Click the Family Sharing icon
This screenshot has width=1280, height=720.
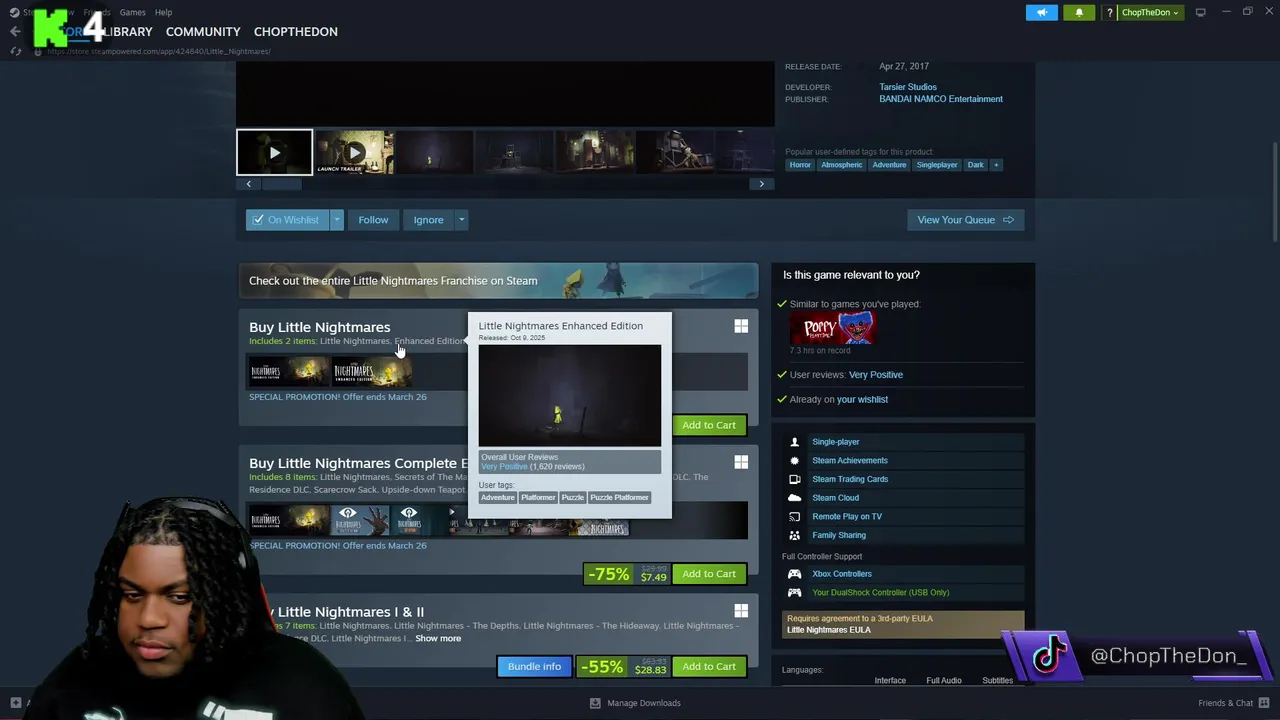coord(795,535)
